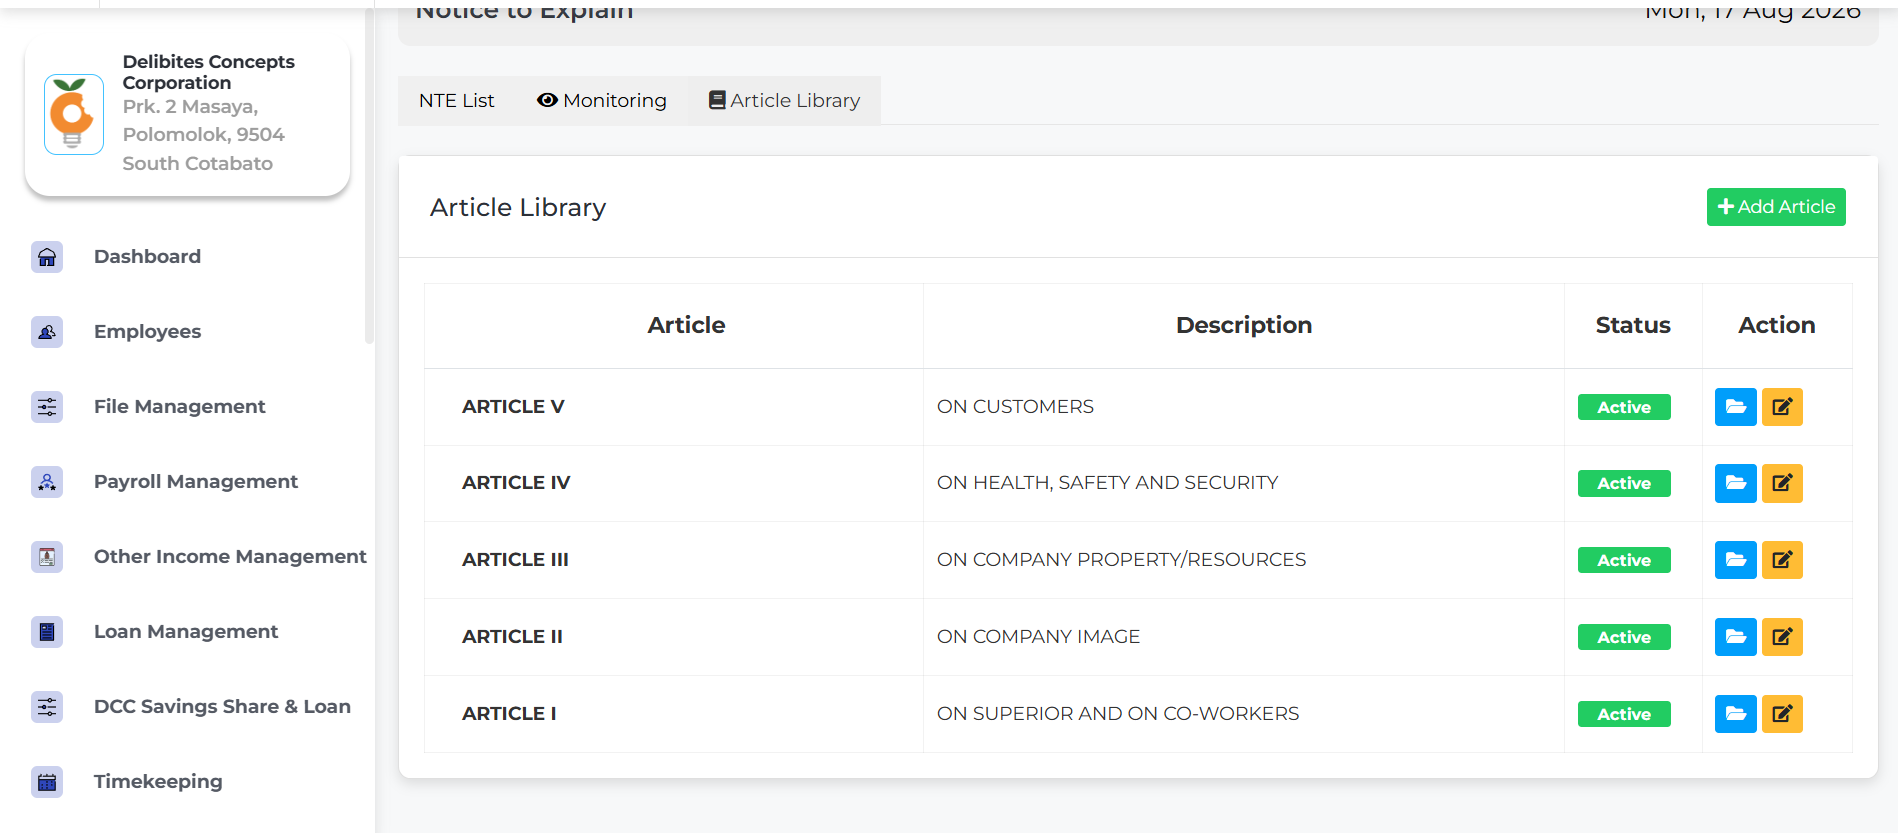Click the DCC Savings Share icon
Image resolution: width=1898 pixels, height=833 pixels.
(47, 707)
